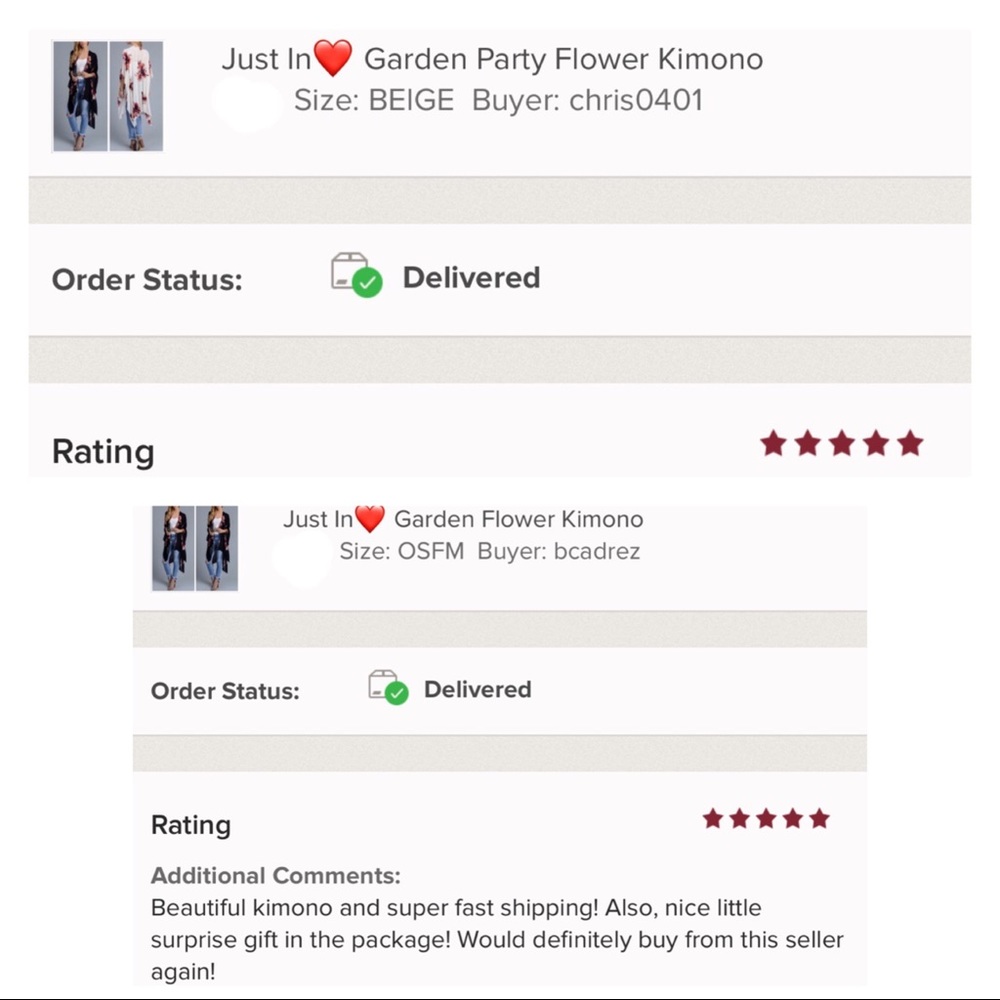1000x1000 pixels.
Task: Click the Size: BEIGE label
Action: pyautogui.click(x=374, y=100)
